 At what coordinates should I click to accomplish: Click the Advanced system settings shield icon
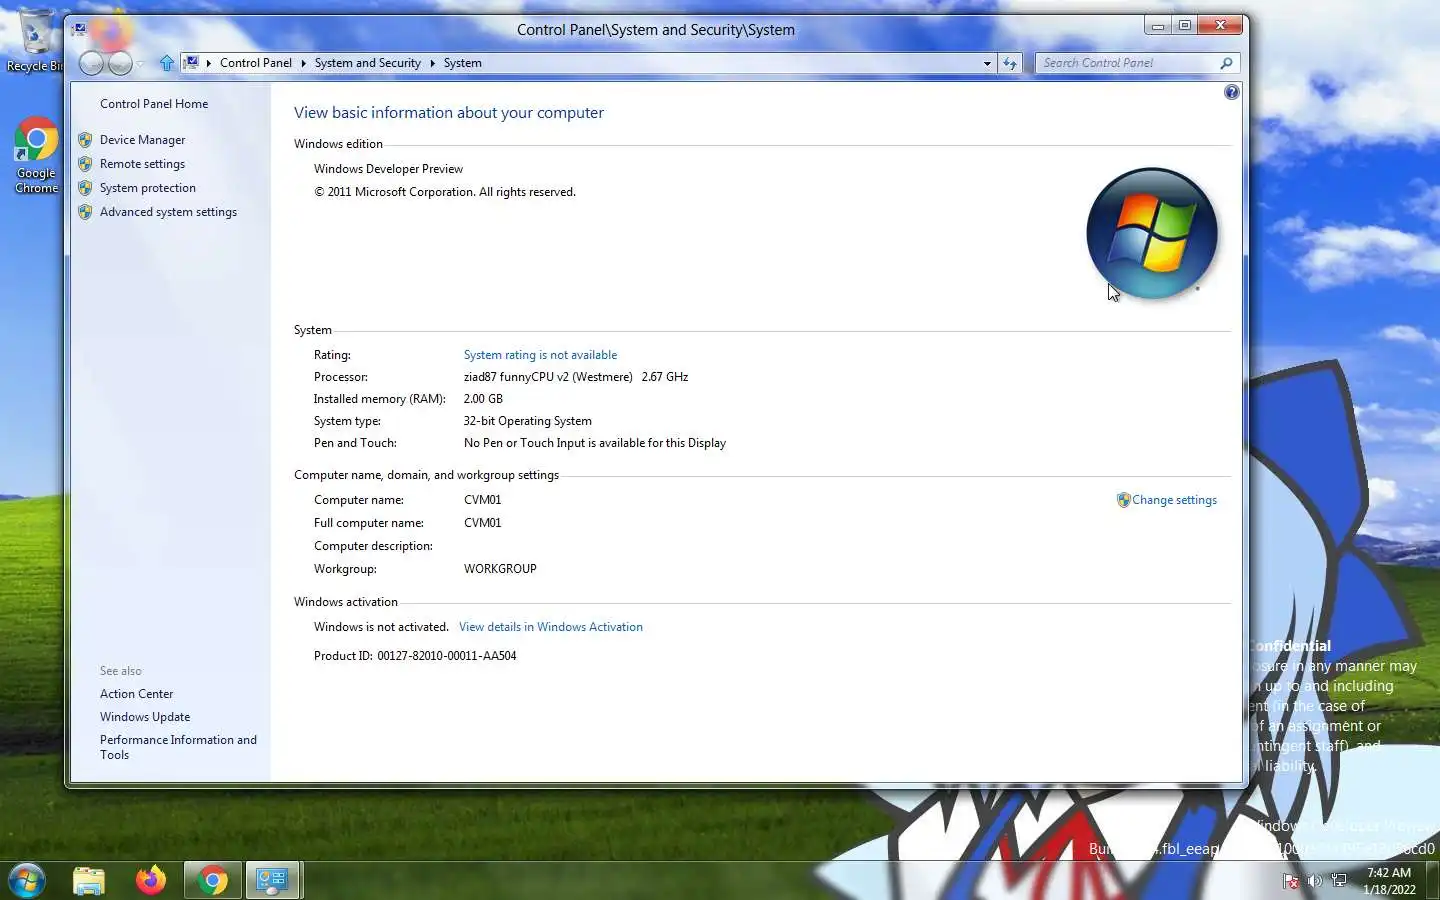(85, 212)
